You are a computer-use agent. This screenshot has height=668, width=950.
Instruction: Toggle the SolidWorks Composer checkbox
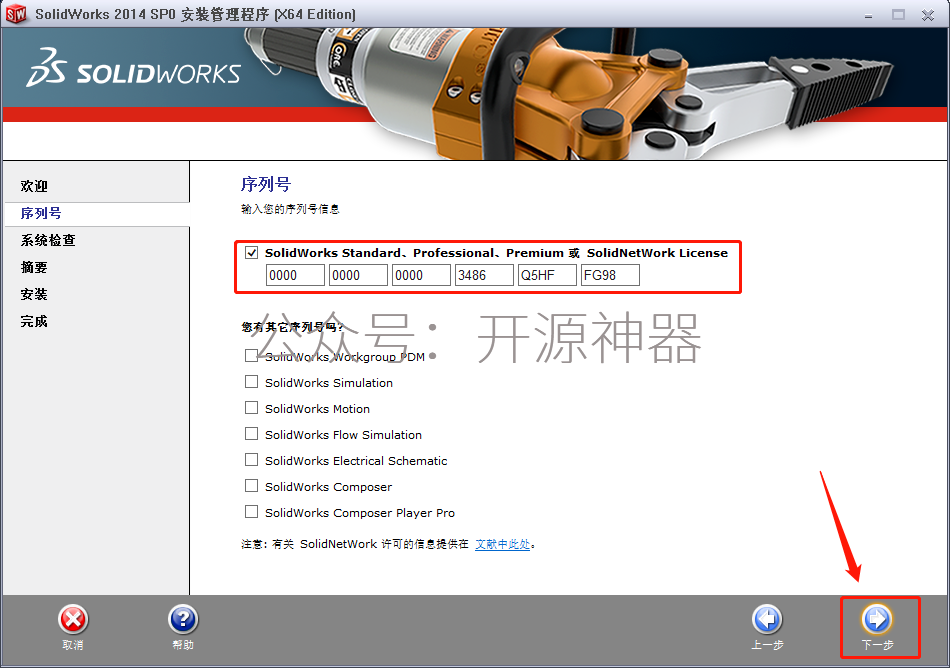[251, 486]
